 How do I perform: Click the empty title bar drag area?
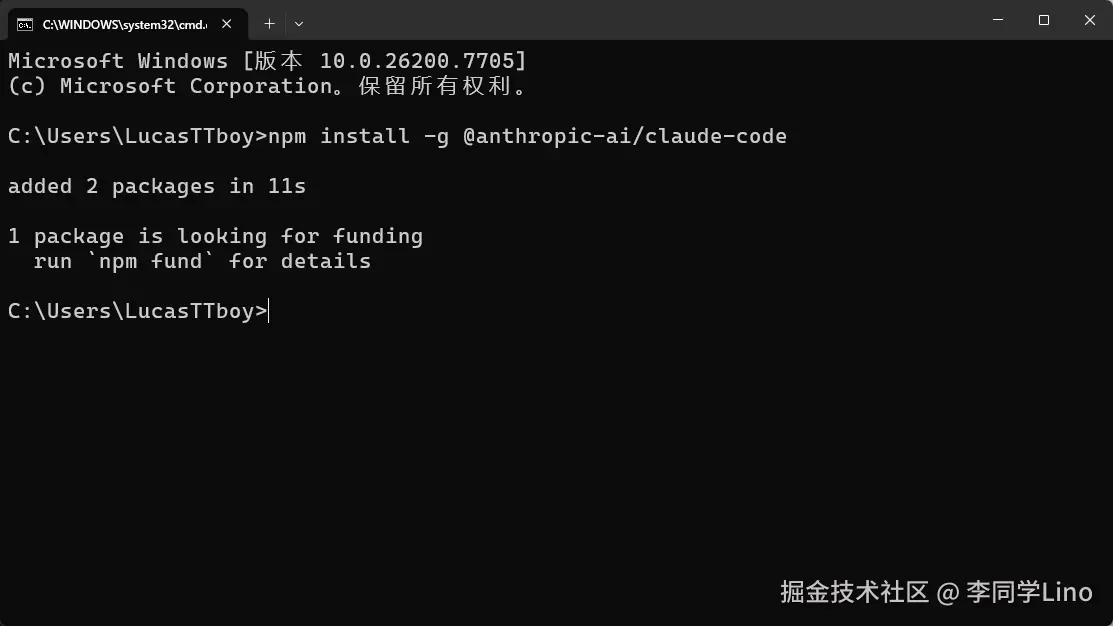coord(640,20)
